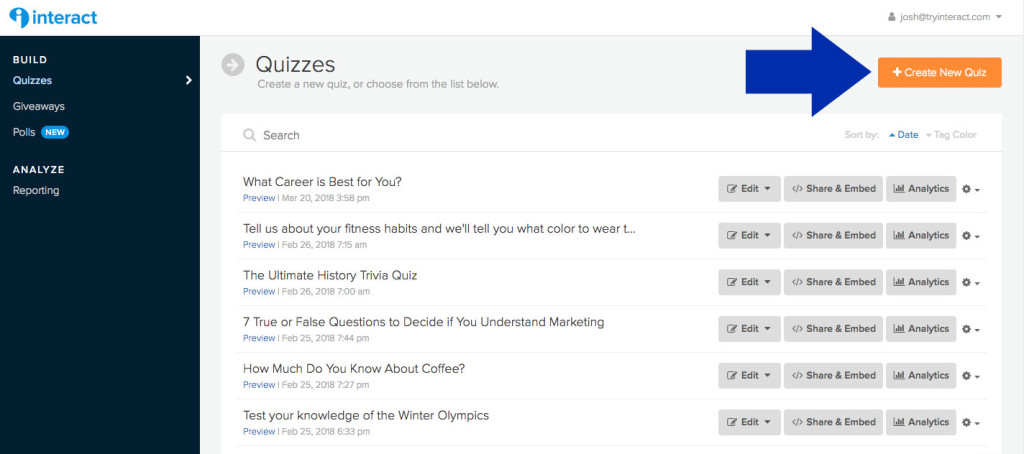Screen dimensions: 1024x454
Task: Preview the Winter Olympics quiz
Action: pos(259,431)
